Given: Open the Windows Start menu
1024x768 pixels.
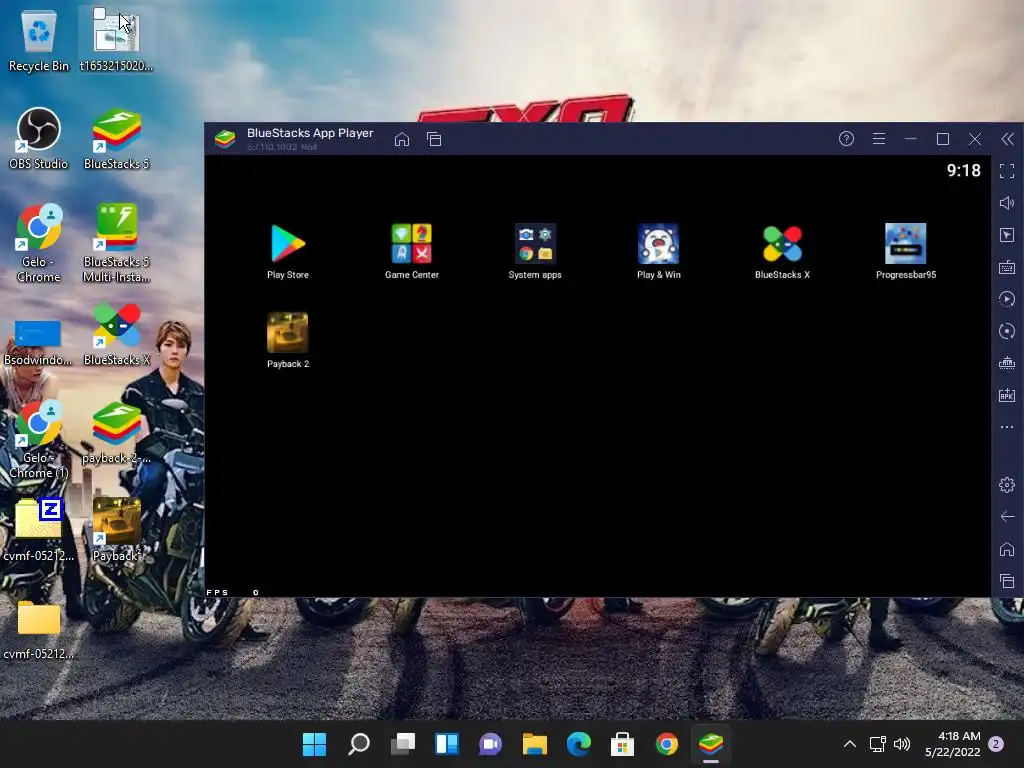Looking at the screenshot, I should point(314,744).
